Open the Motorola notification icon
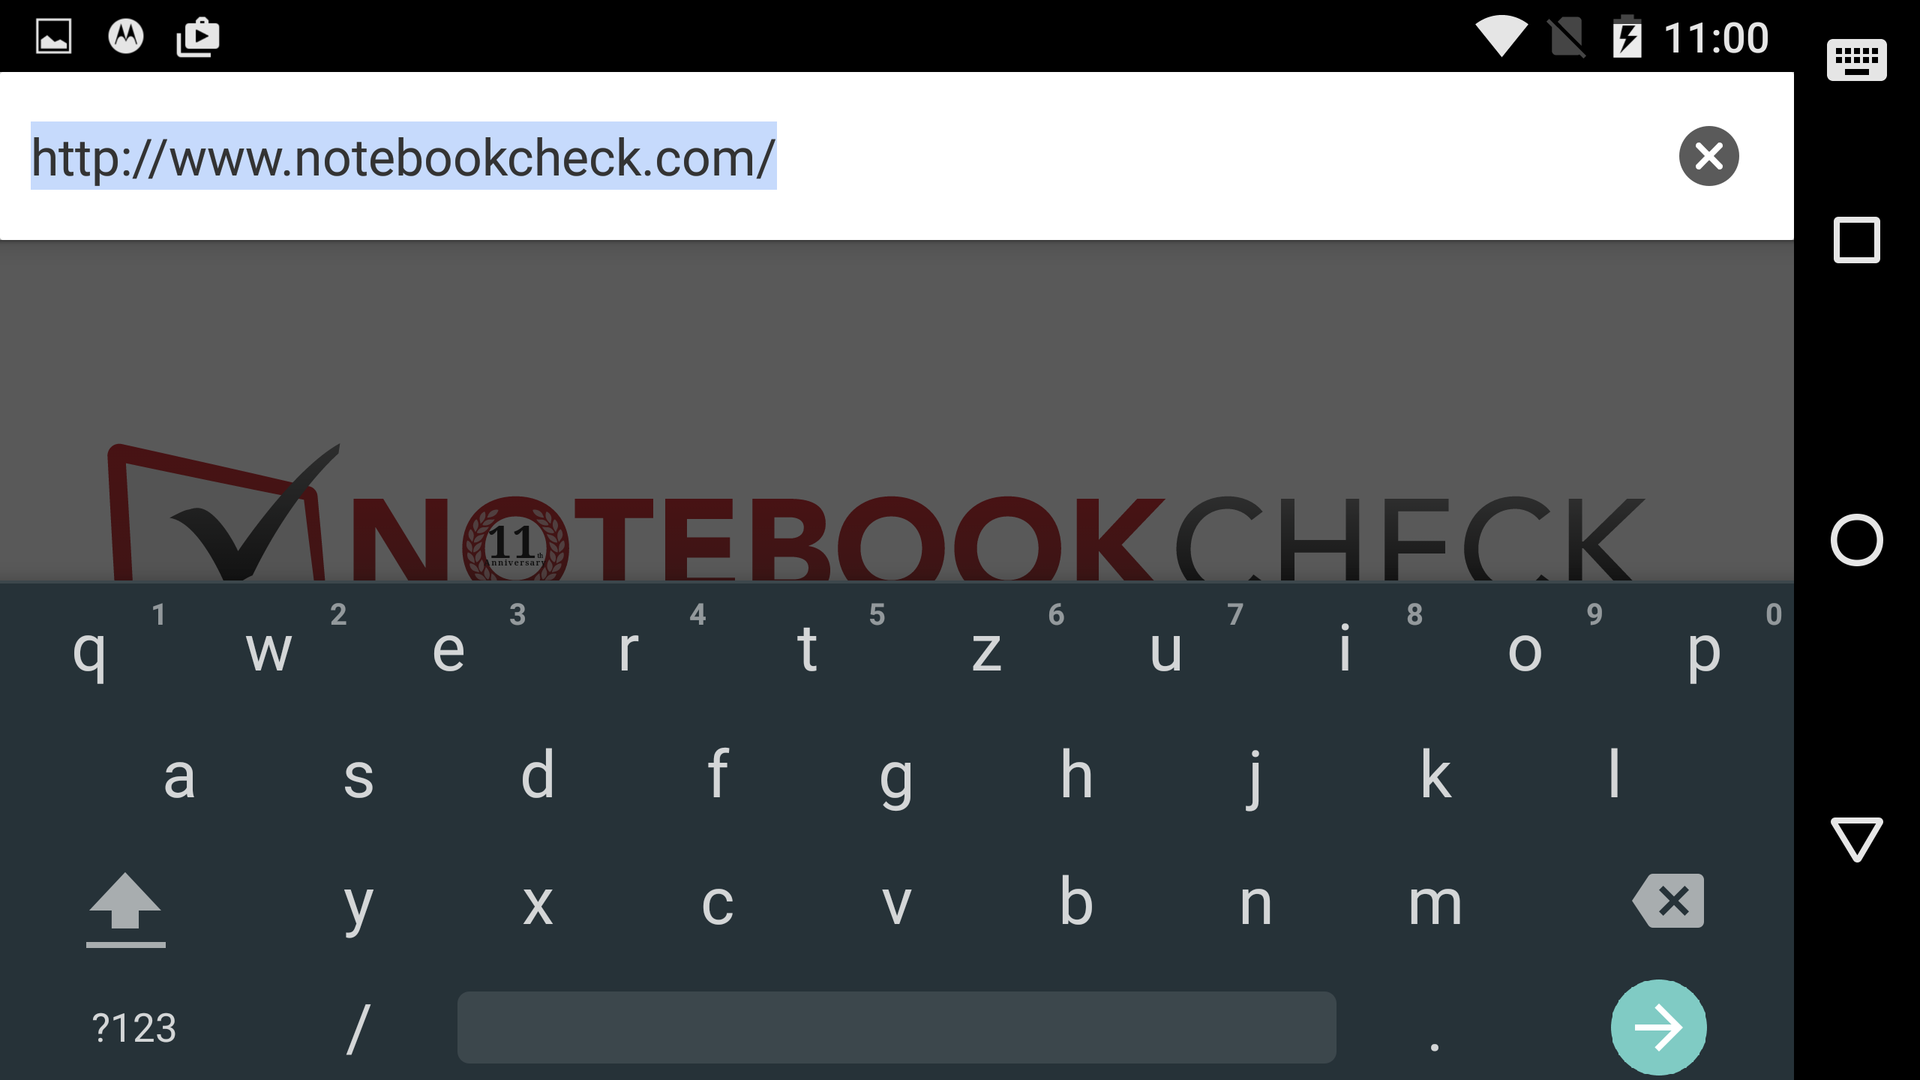Image resolution: width=1920 pixels, height=1080 pixels. pyautogui.click(x=126, y=37)
